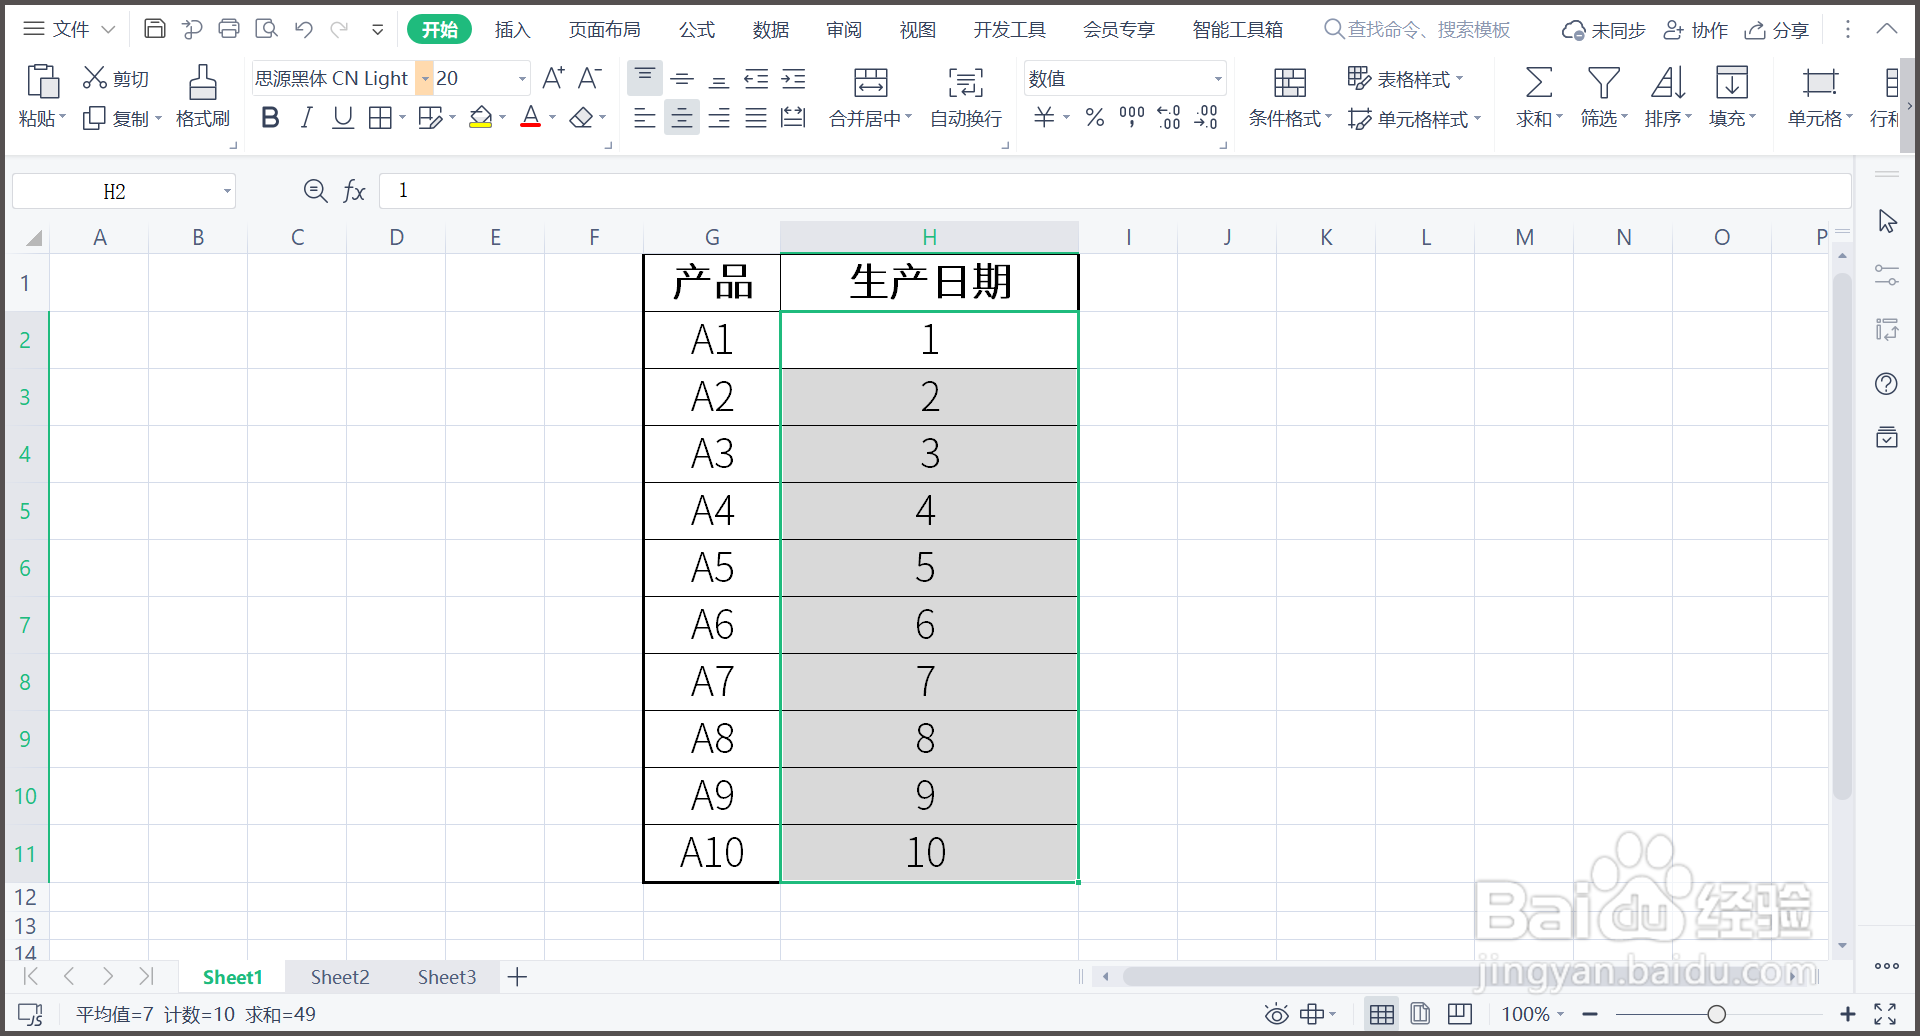Click Merge and Center button

(870, 97)
